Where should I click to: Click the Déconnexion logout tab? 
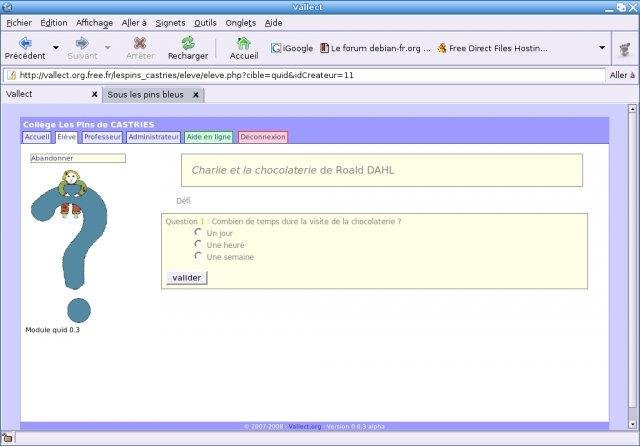263,137
